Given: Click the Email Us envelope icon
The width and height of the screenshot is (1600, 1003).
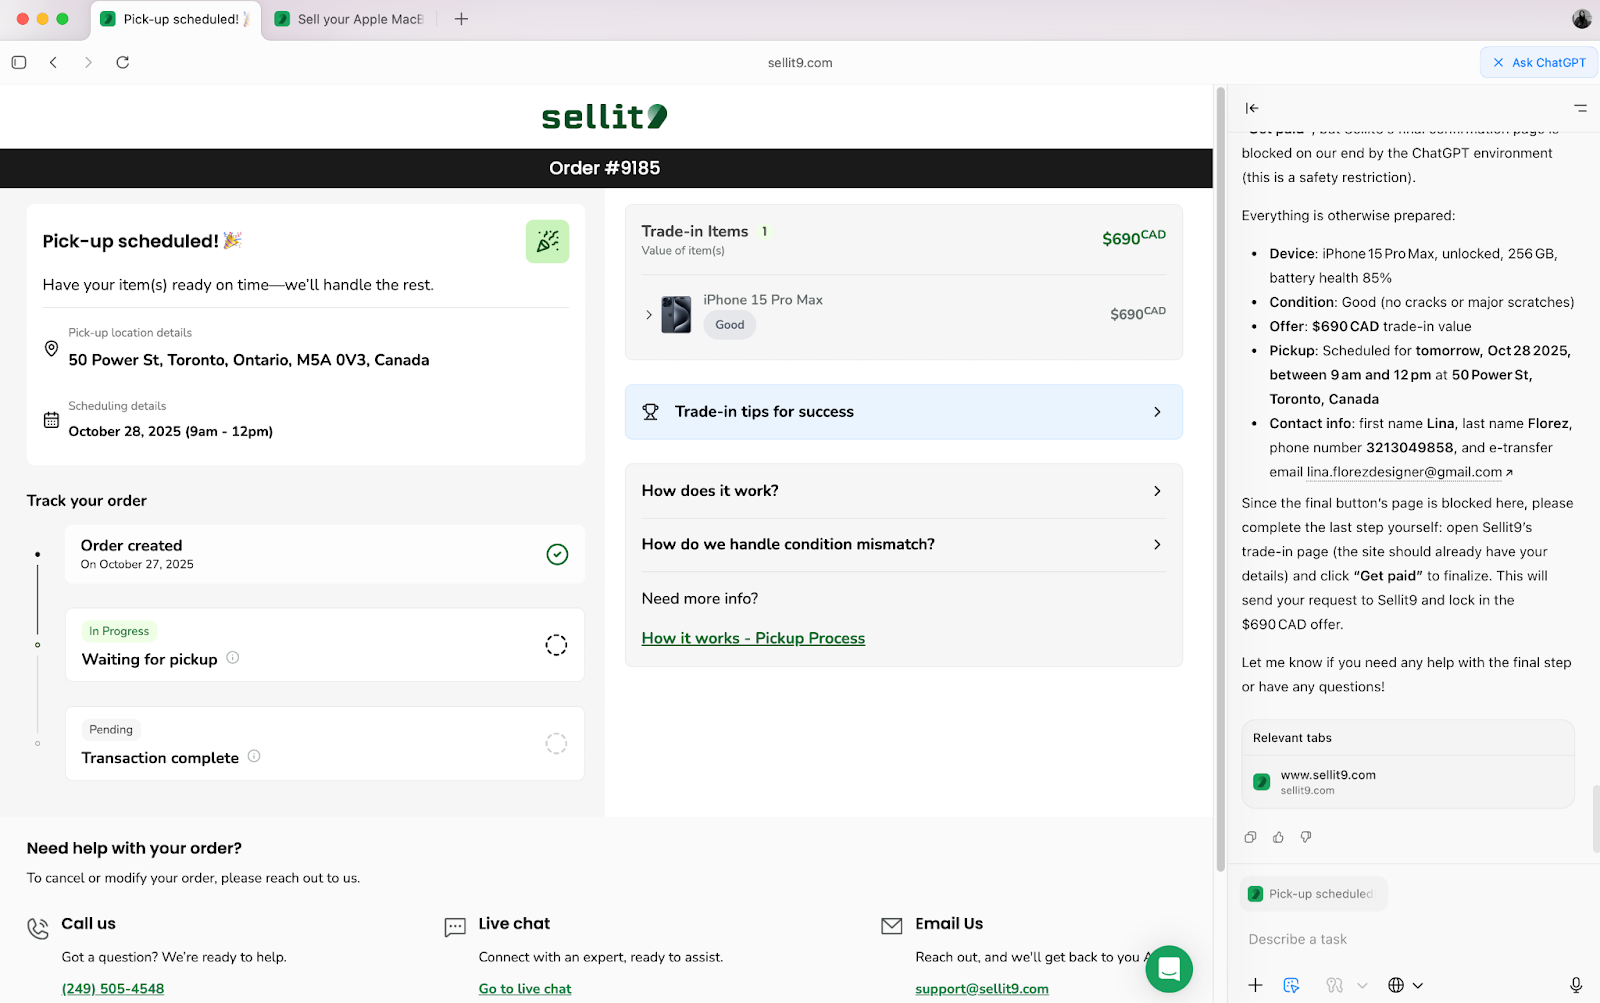Looking at the screenshot, I should [x=892, y=926].
